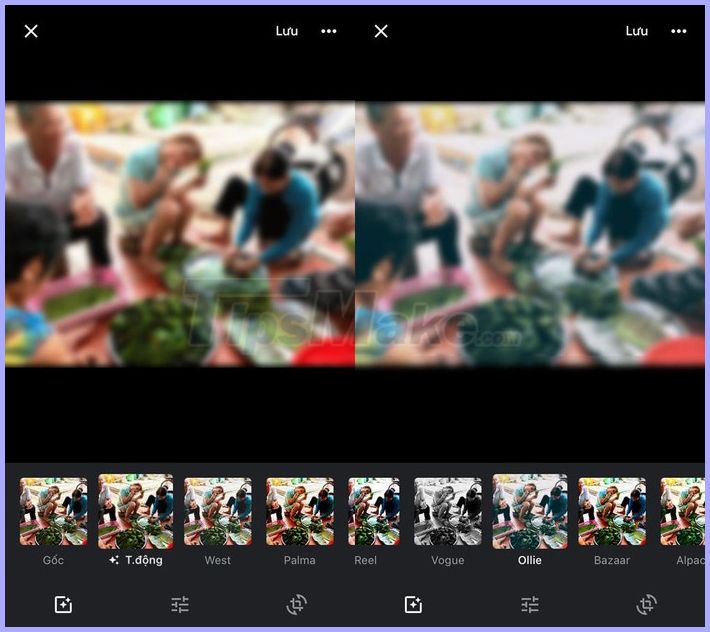Apply the Reel filter thumbnail
This screenshot has height=632, width=710.
tap(374, 512)
